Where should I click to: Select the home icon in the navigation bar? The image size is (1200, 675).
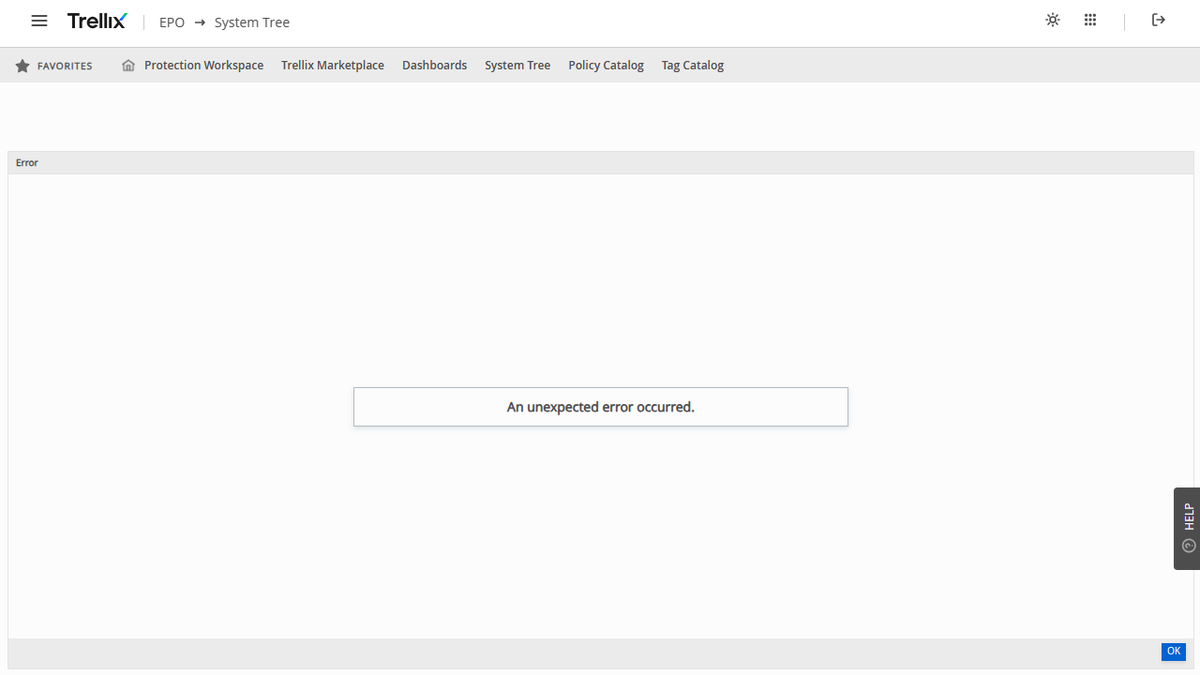pyautogui.click(x=127, y=64)
